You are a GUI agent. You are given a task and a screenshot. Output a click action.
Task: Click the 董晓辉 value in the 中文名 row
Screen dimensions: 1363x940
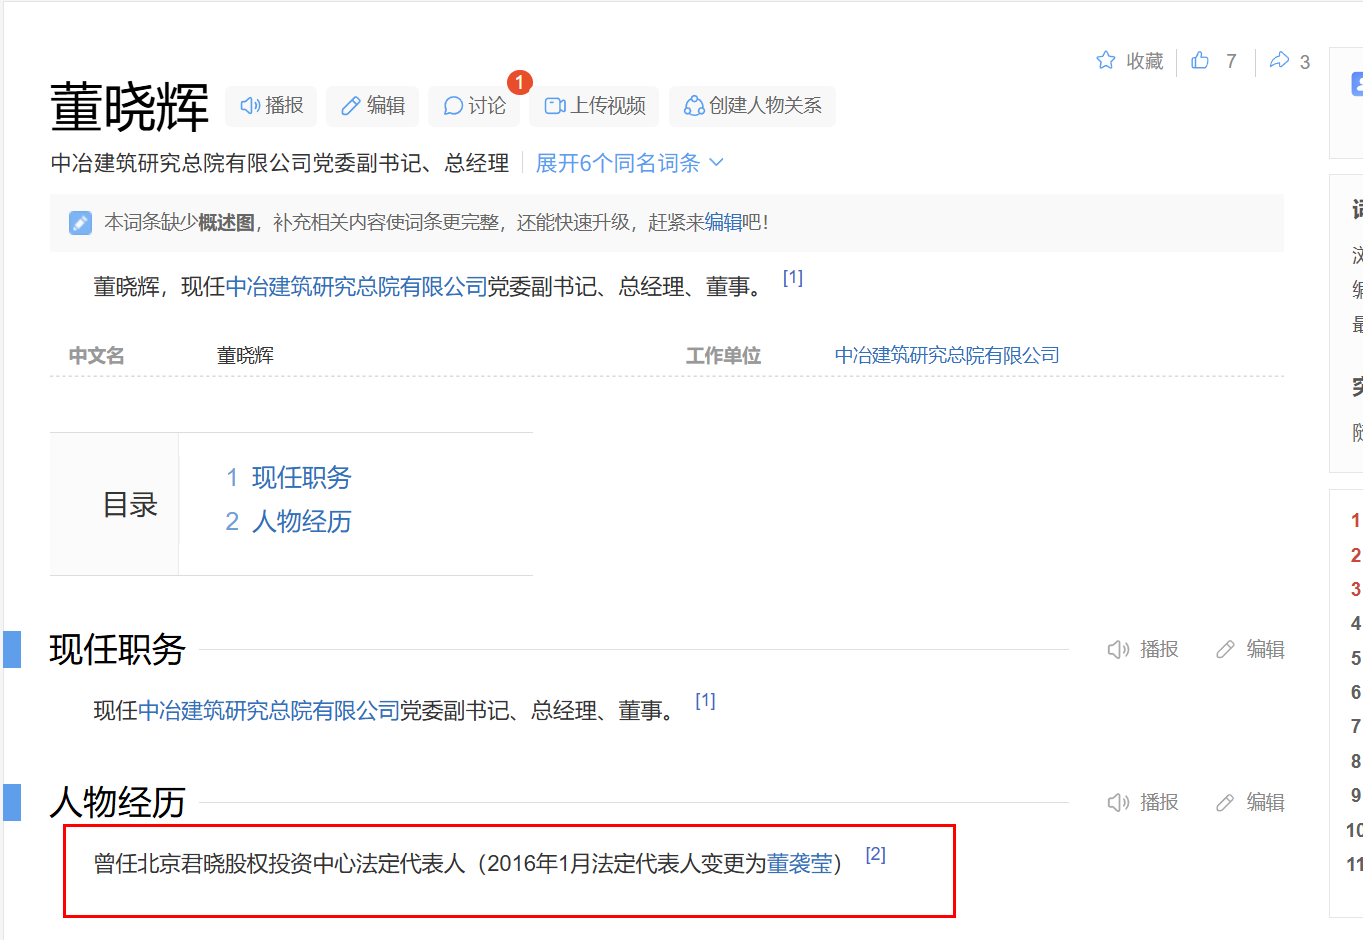tap(246, 355)
